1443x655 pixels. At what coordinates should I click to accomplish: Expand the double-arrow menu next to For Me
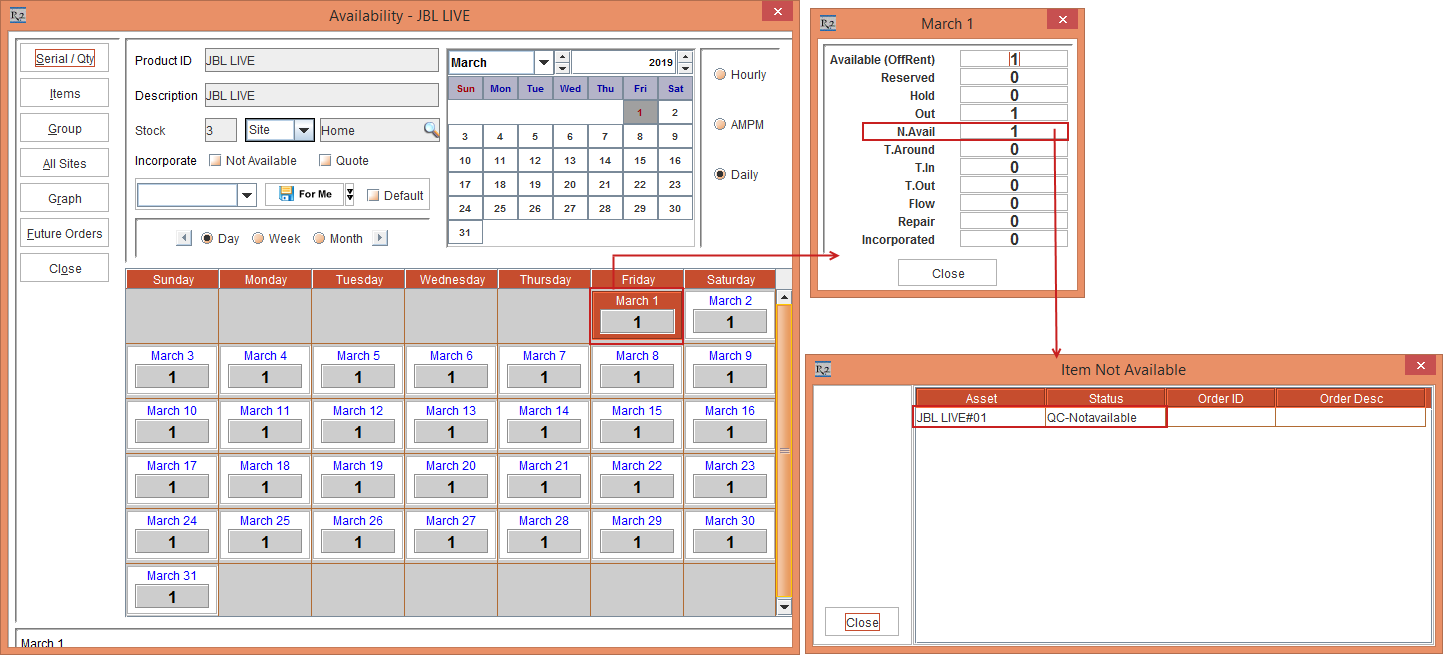pyautogui.click(x=350, y=195)
